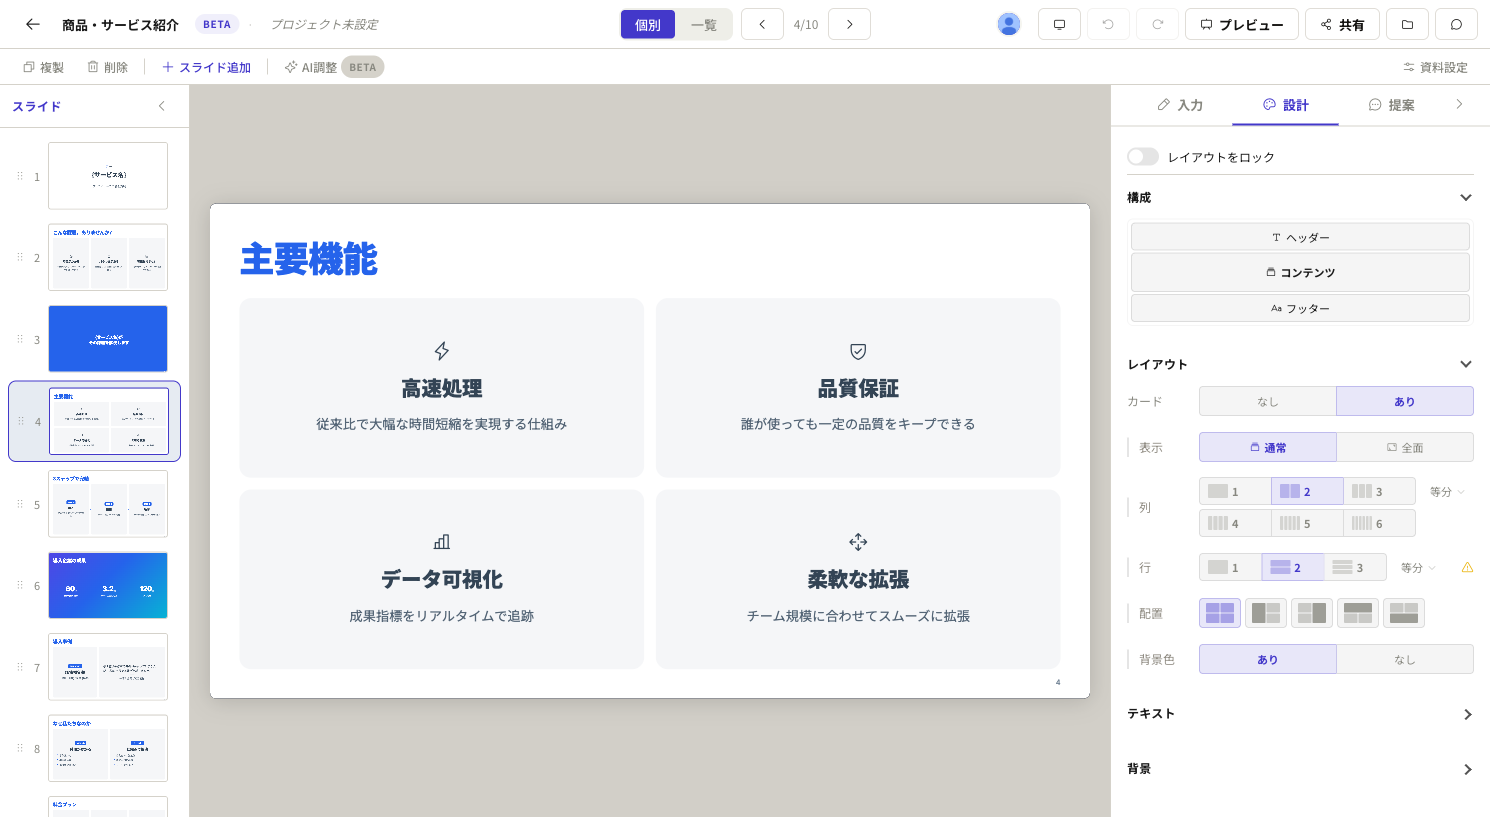Choose arrangement with large right cell
The height and width of the screenshot is (817, 1490).
1312,613
